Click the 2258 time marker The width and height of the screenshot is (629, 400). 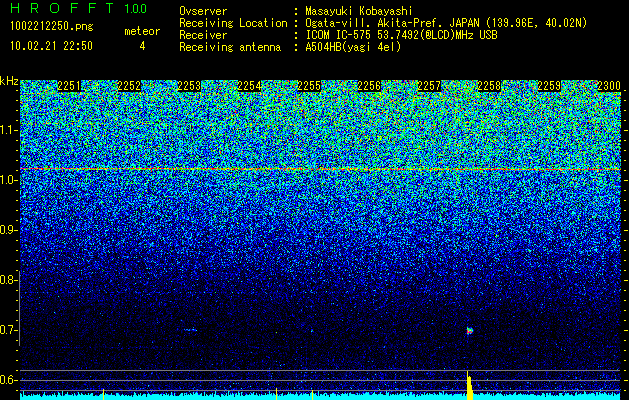(489, 86)
